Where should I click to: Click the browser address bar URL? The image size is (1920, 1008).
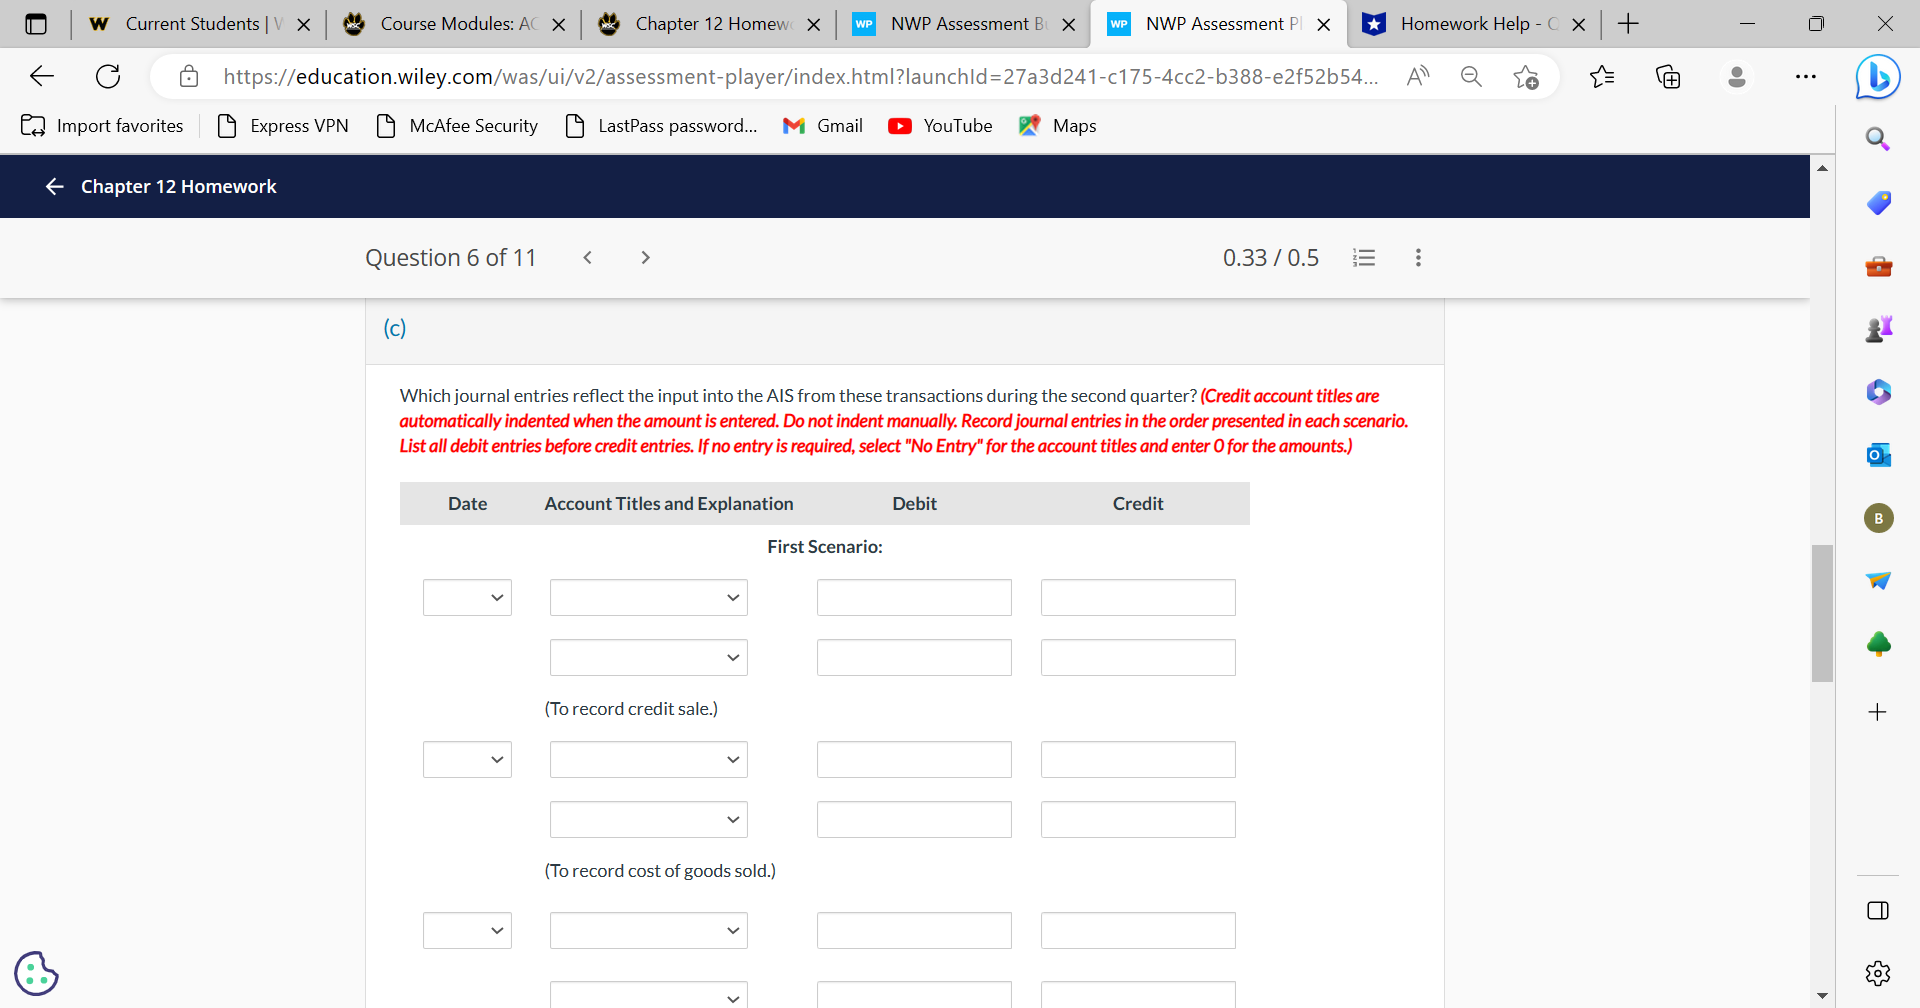800,76
